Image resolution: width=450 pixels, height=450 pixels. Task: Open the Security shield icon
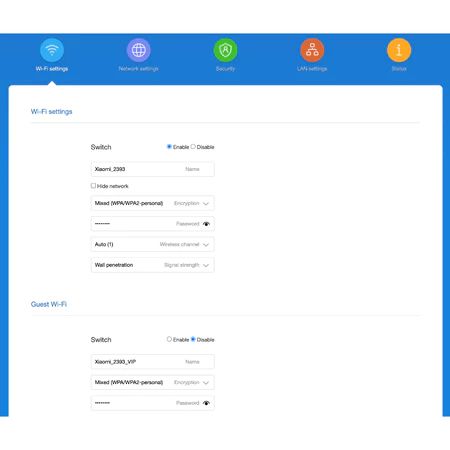pyautogui.click(x=225, y=50)
